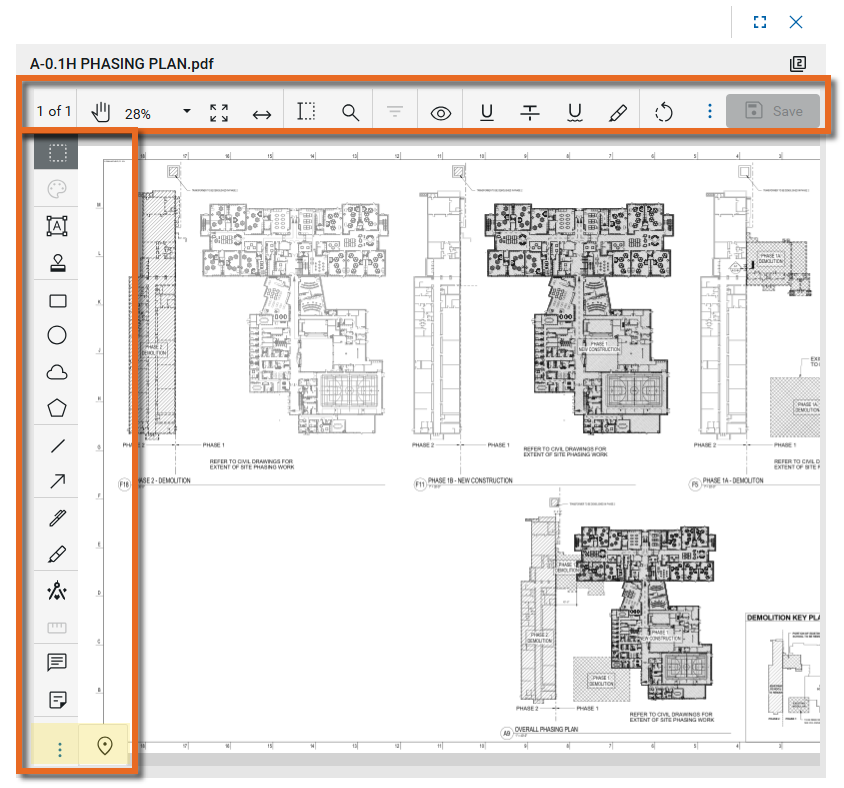Select the cloud shape markup tool
Screen dimensions: 844x788
pyautogui.click(x=57, y=372)
